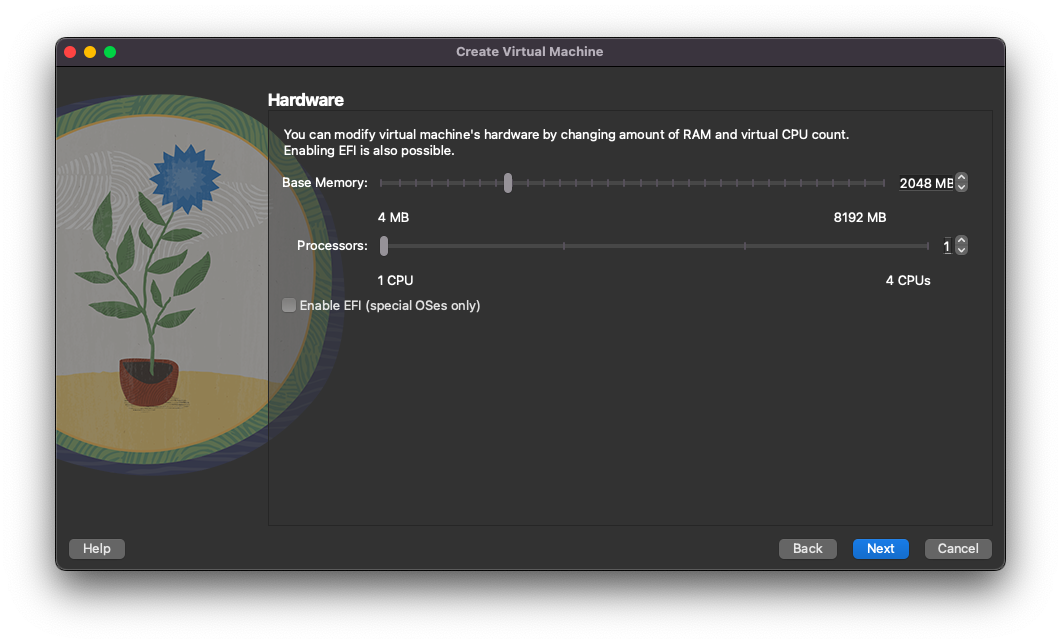
Task: Click the Base Memory slider handle
Action: [508, 183]
